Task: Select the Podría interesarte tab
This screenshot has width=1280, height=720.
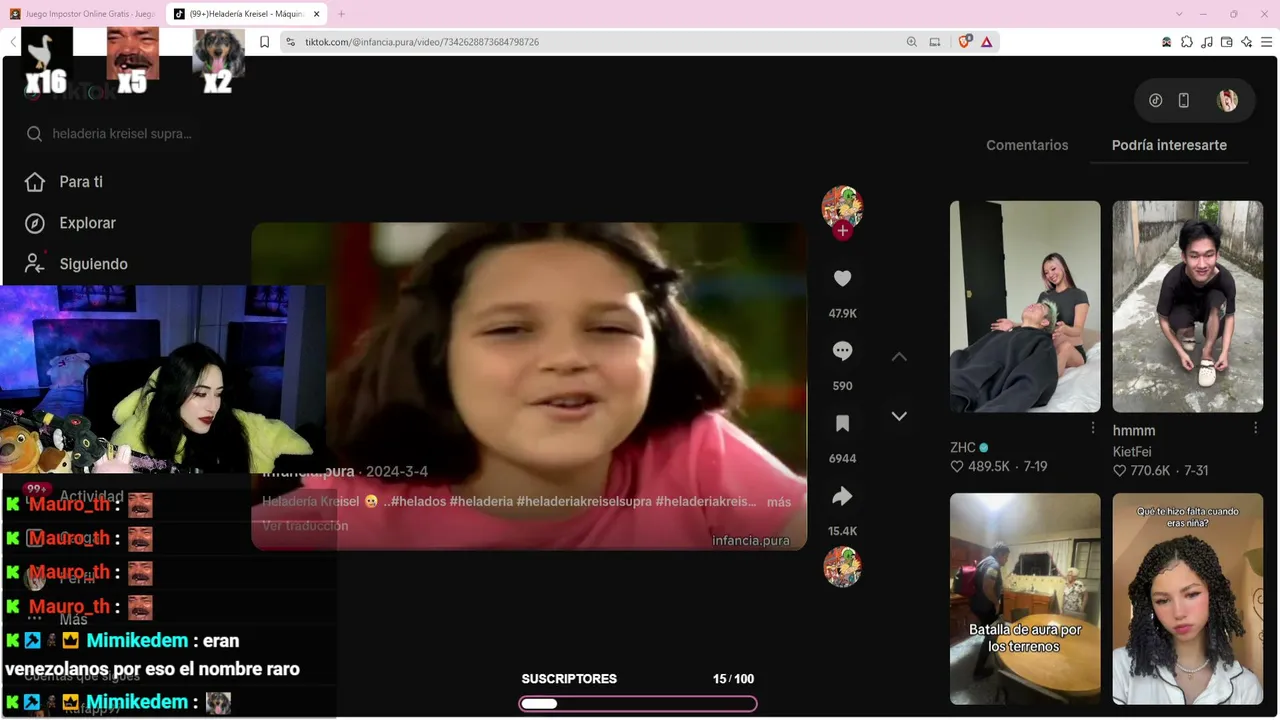Action: [1169, 145]
